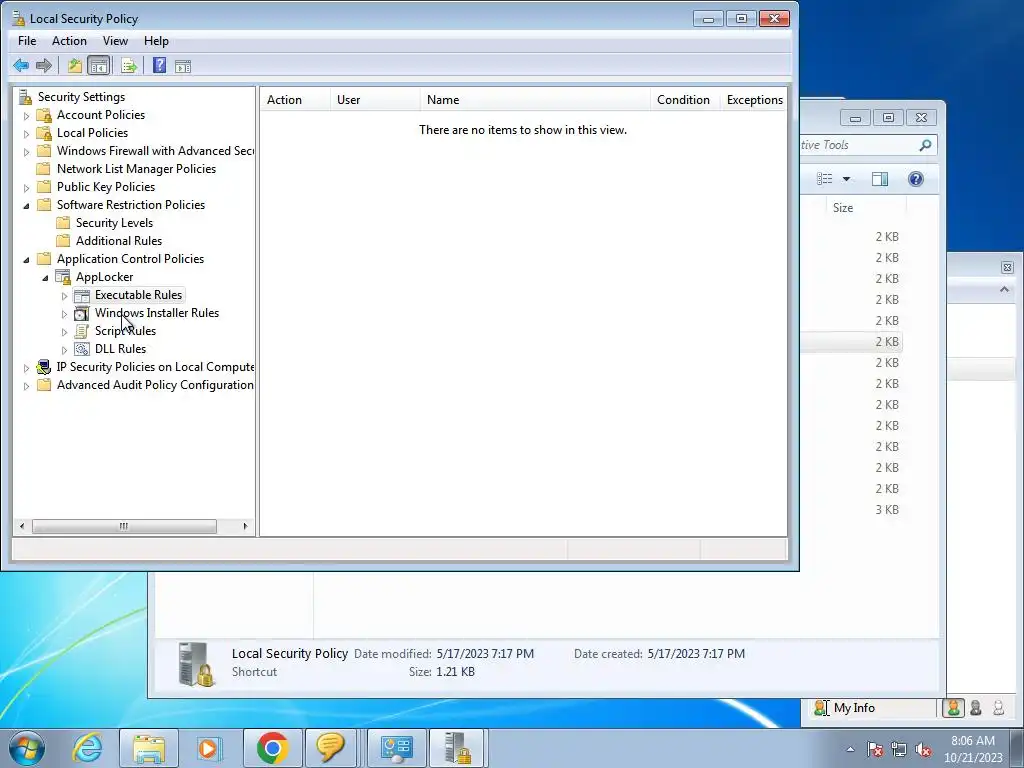Sort by the User column header
The image size is (1024, 768).
click(x=376, y=100)
